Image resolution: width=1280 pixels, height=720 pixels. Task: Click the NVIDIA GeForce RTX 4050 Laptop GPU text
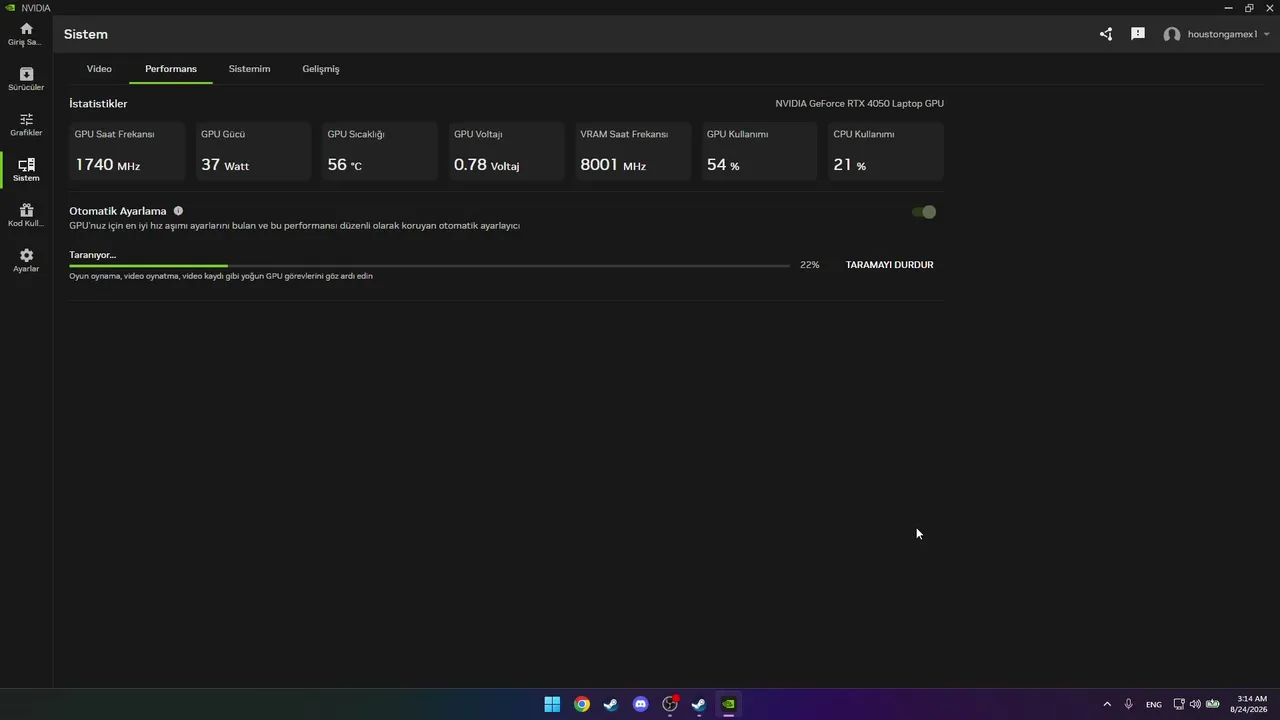(859, 104)
